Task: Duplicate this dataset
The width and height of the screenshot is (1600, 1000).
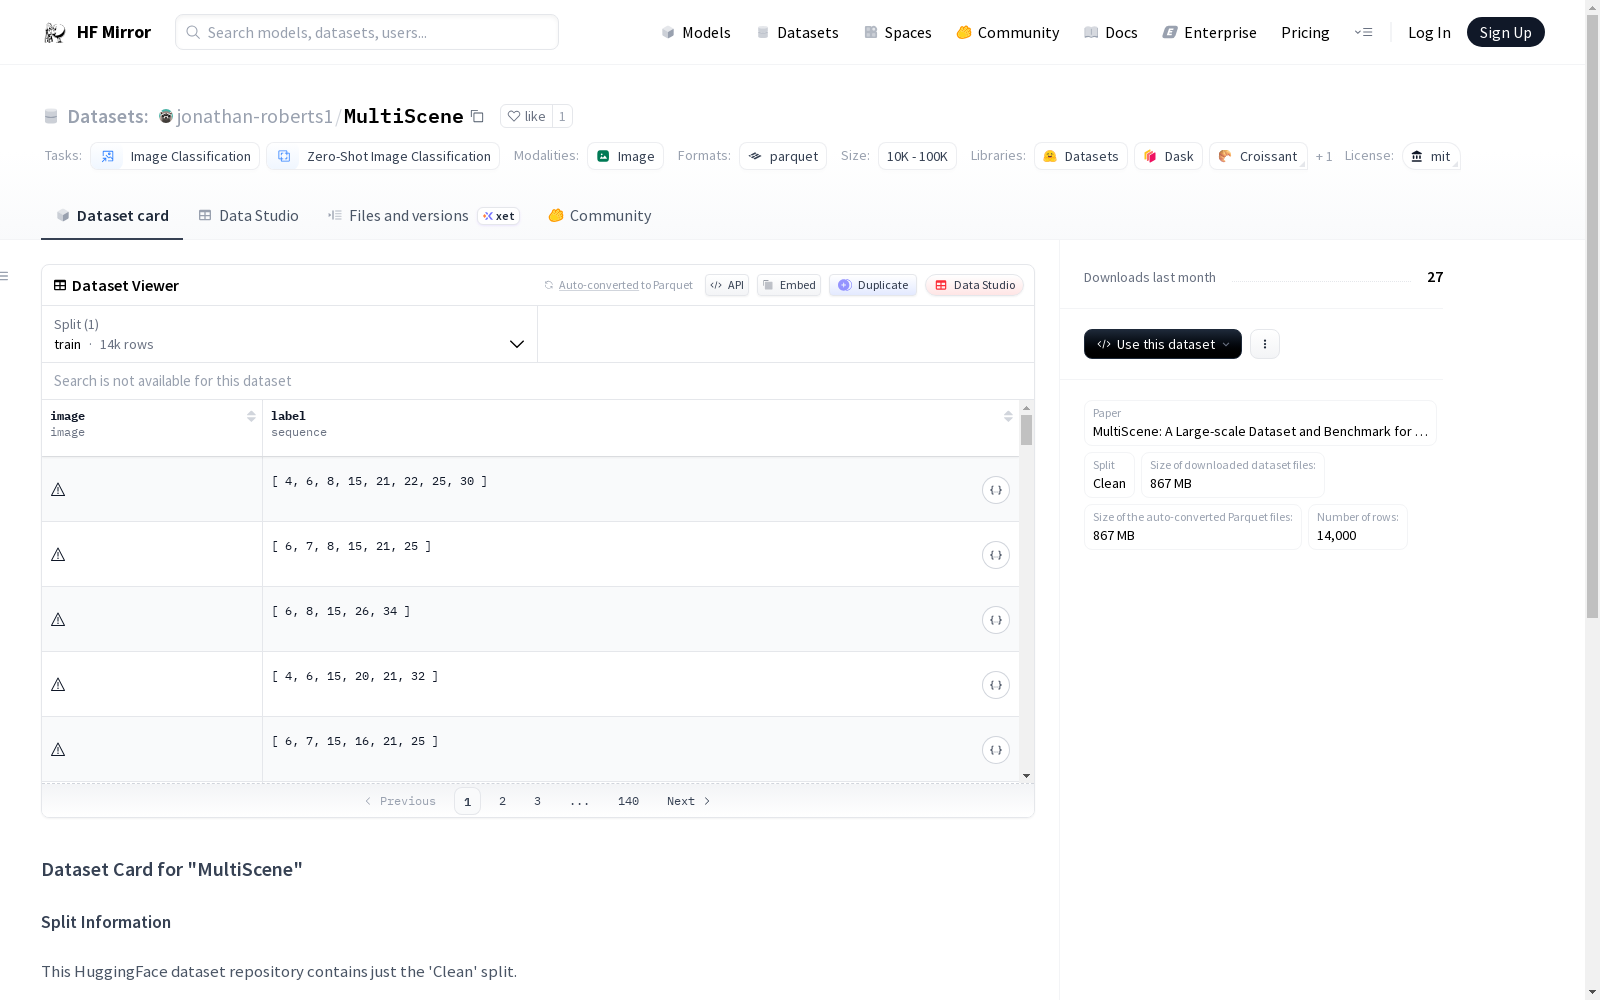Action: coord(873,285)
